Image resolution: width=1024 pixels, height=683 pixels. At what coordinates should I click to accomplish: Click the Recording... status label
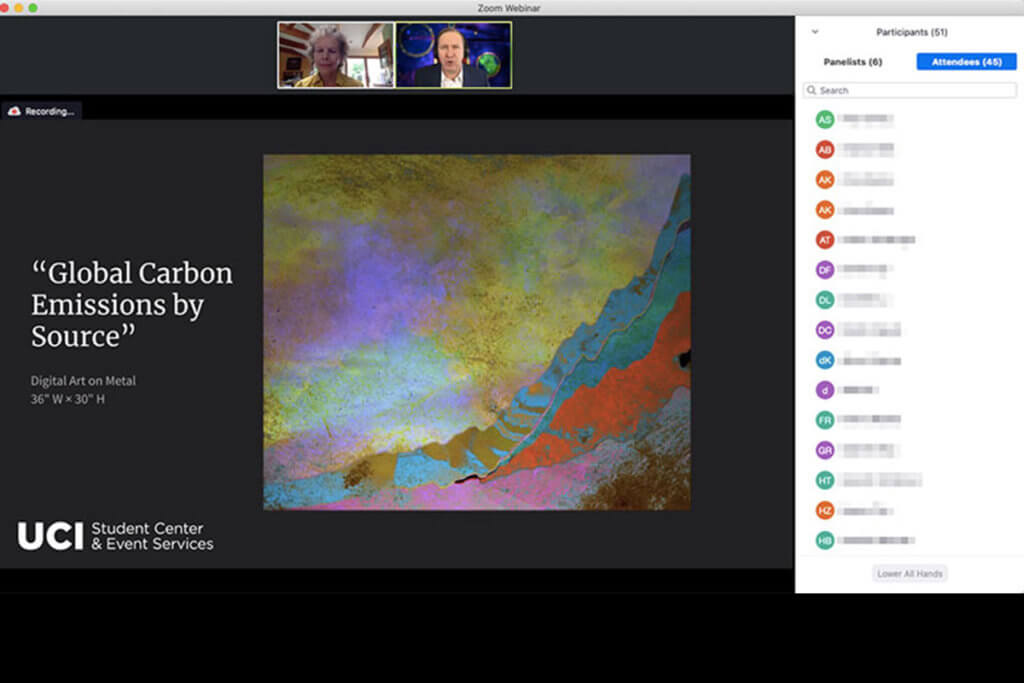pos(49,112)
